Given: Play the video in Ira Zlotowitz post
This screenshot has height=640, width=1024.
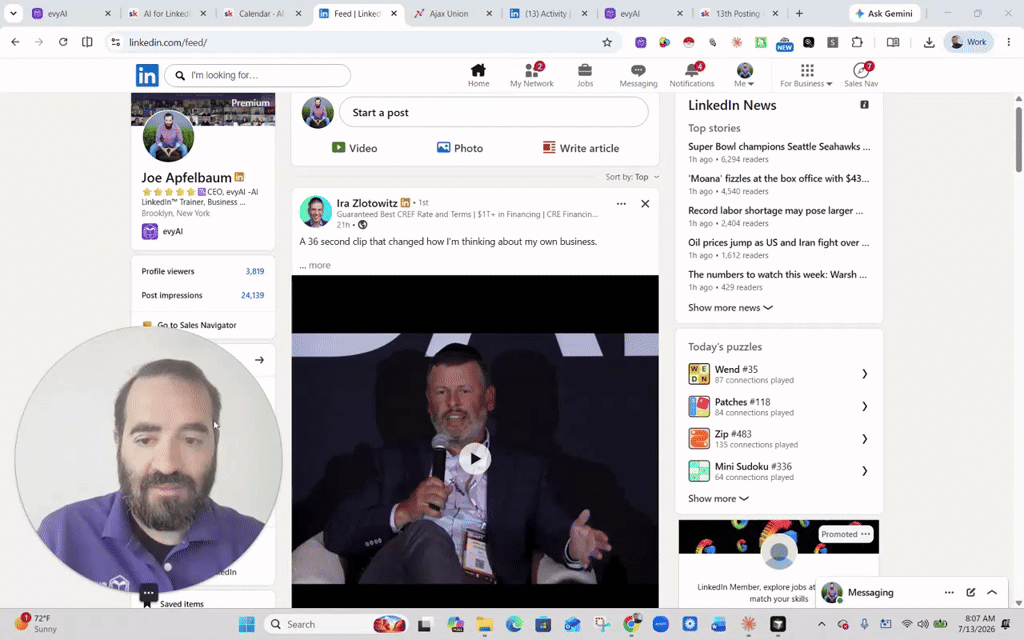Looking at the screenshot, I should [475, 459].
